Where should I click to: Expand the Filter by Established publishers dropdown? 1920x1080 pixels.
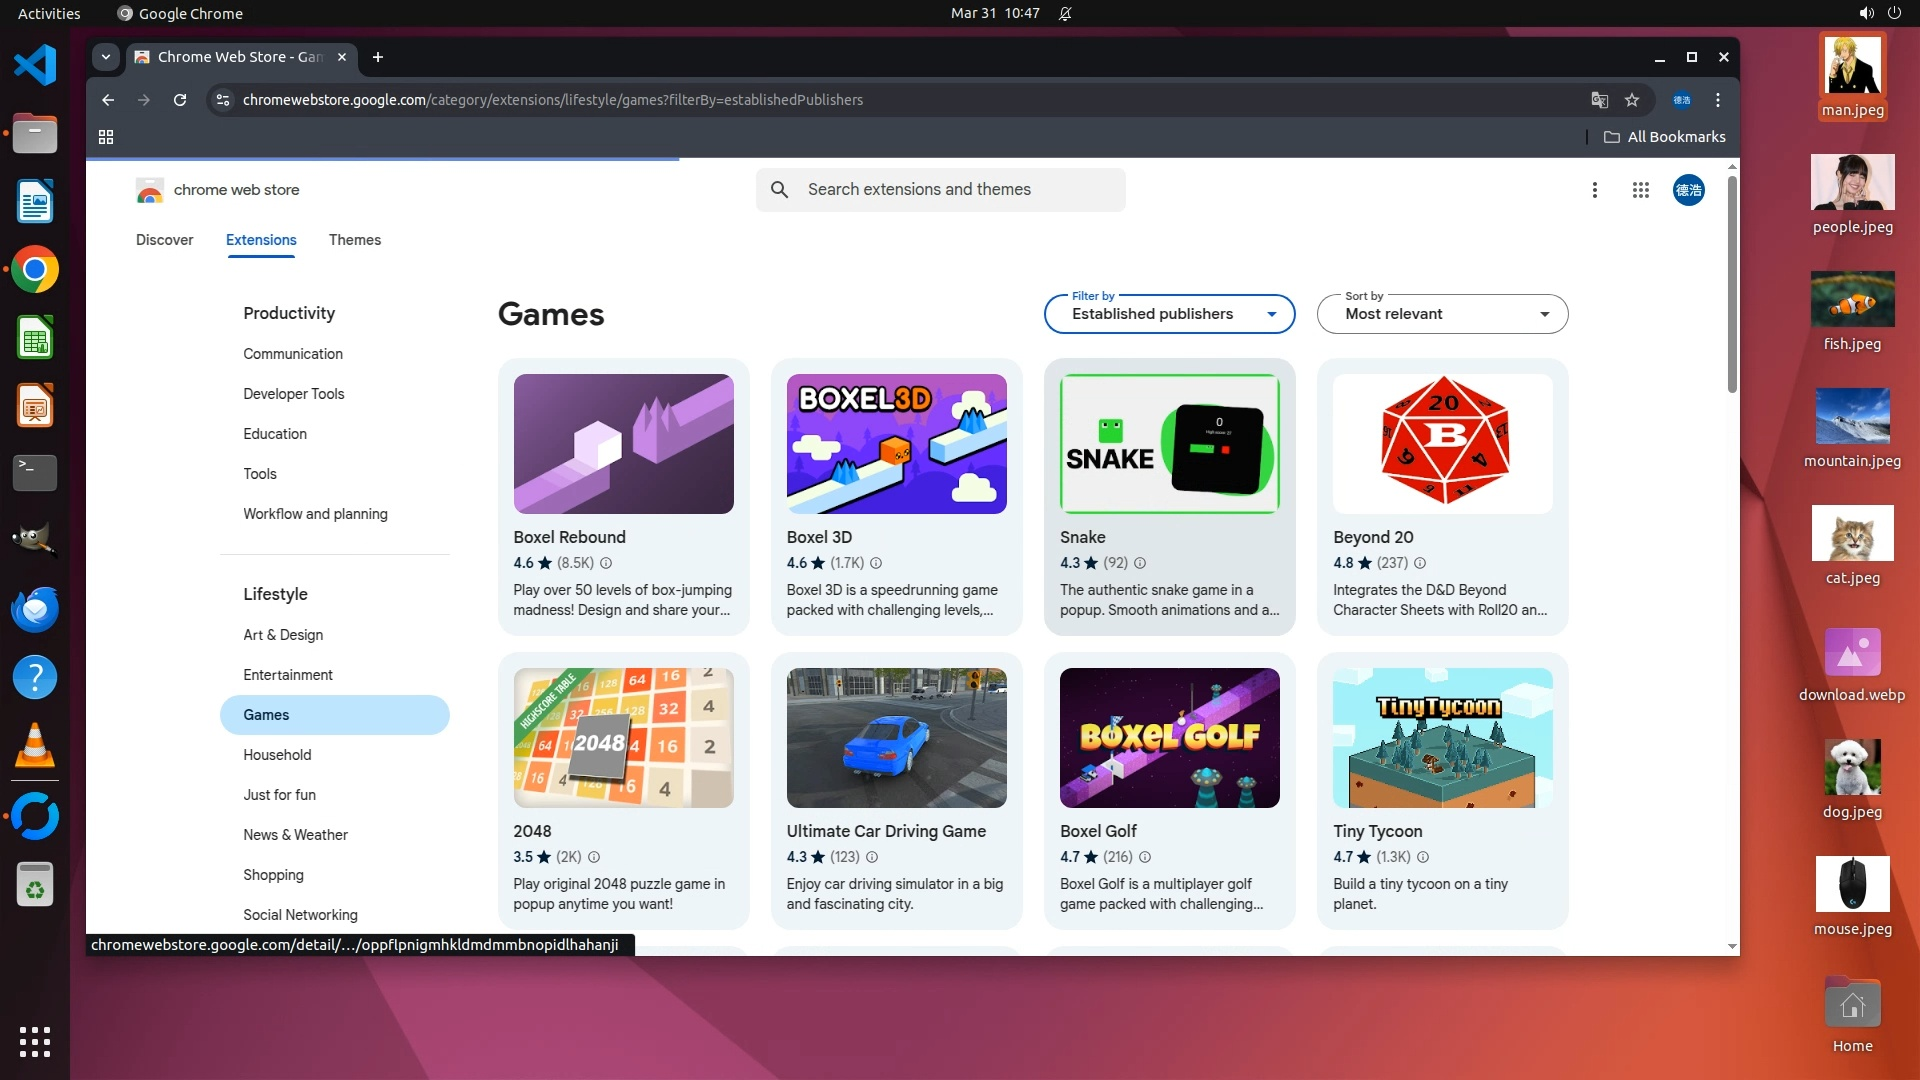pos(1169,314)
